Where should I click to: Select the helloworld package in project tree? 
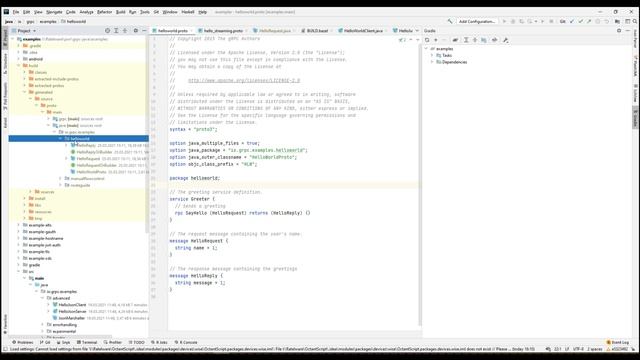[79, 139]
